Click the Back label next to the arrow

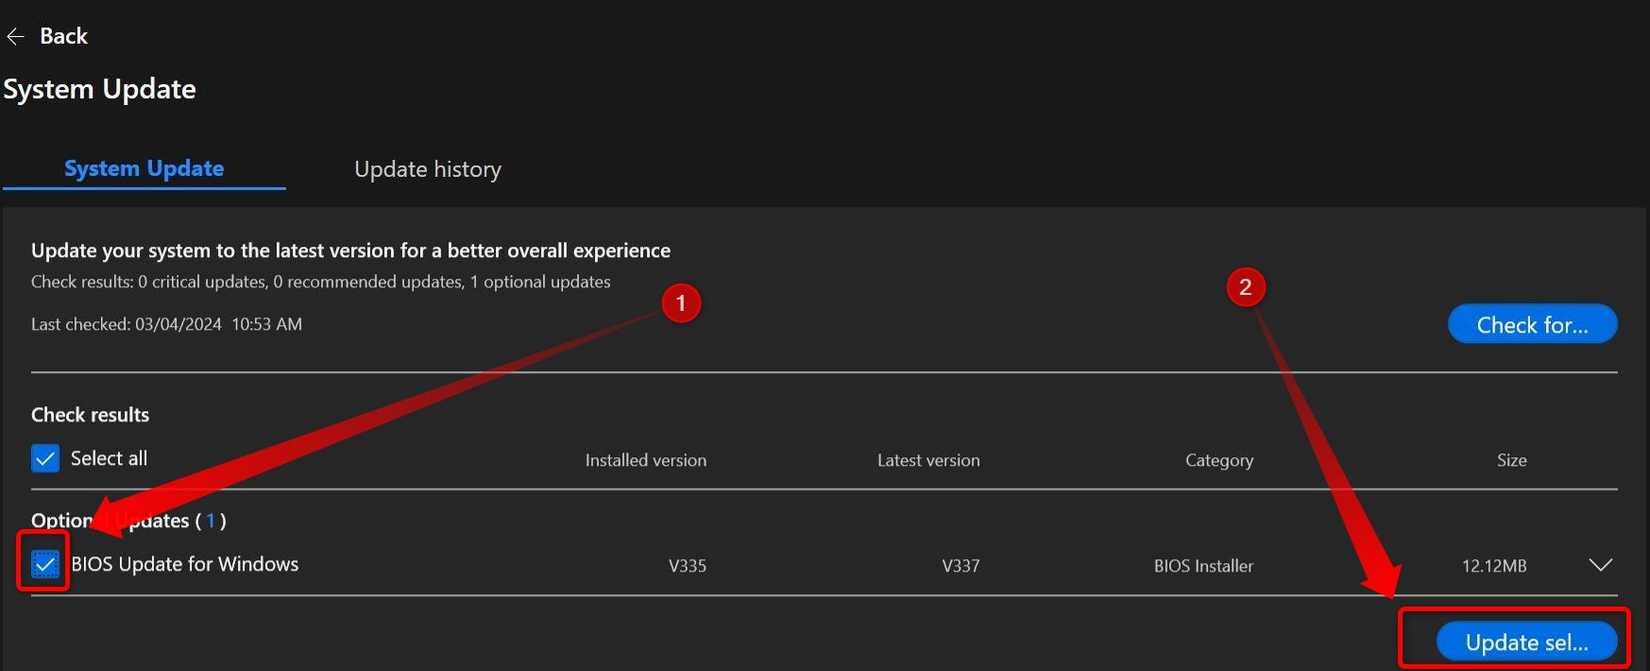63,35
